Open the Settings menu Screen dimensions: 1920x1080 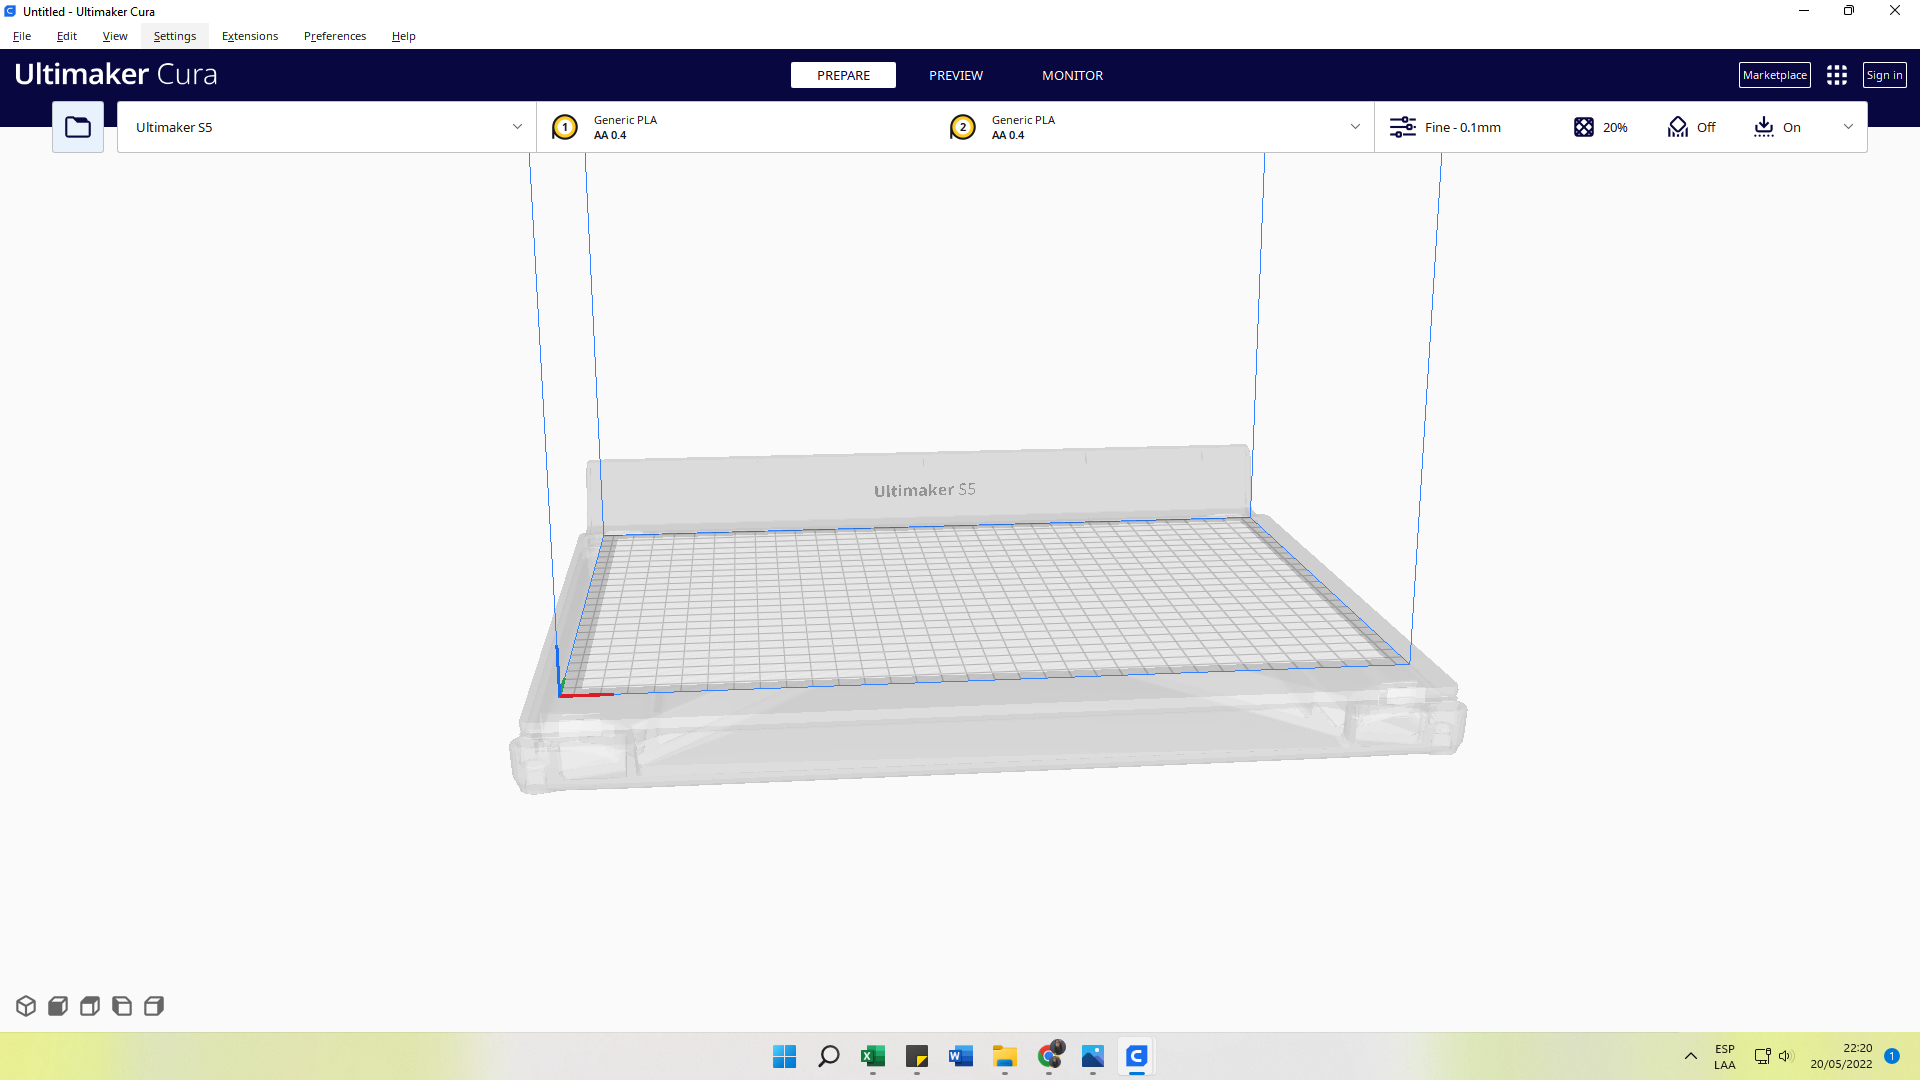pos(175,36)
